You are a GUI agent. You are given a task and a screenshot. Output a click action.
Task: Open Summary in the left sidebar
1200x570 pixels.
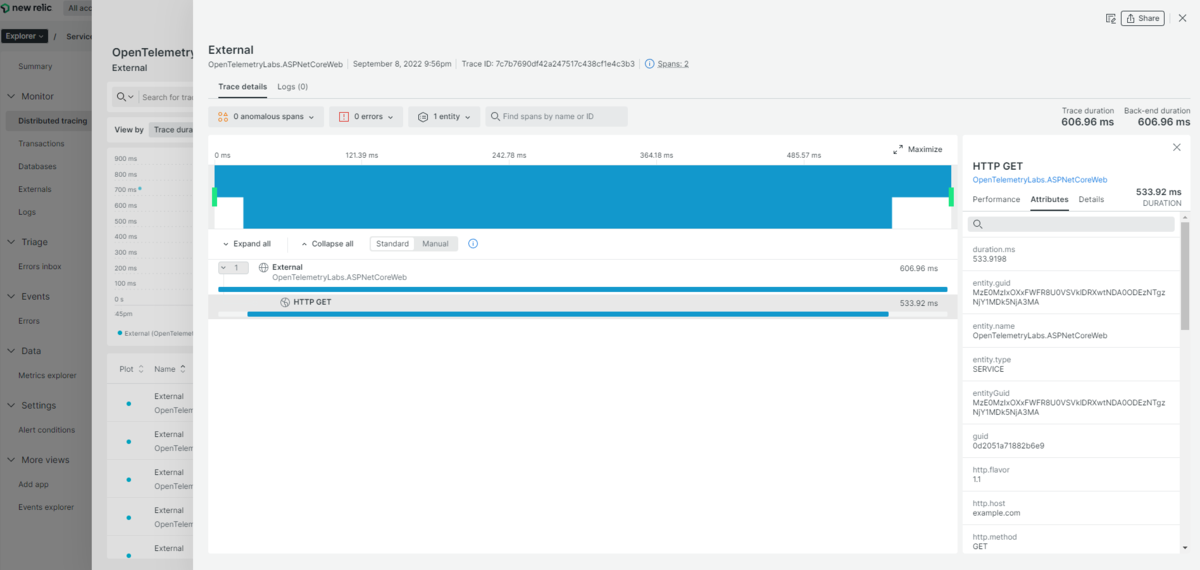click(35, 66)
